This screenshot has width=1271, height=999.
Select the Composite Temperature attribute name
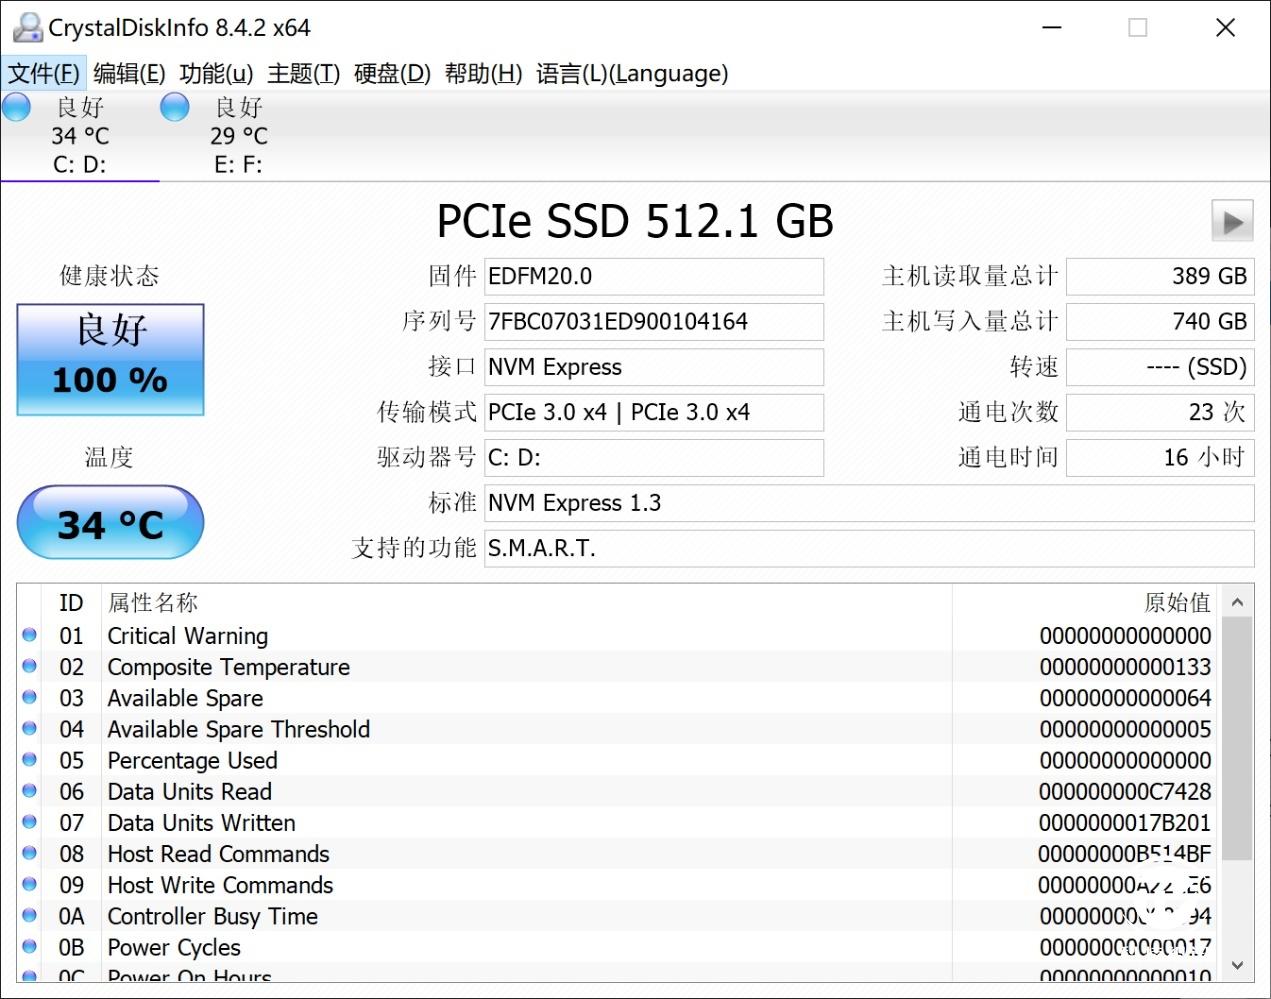pyautogui.click(x=229, y=667)
